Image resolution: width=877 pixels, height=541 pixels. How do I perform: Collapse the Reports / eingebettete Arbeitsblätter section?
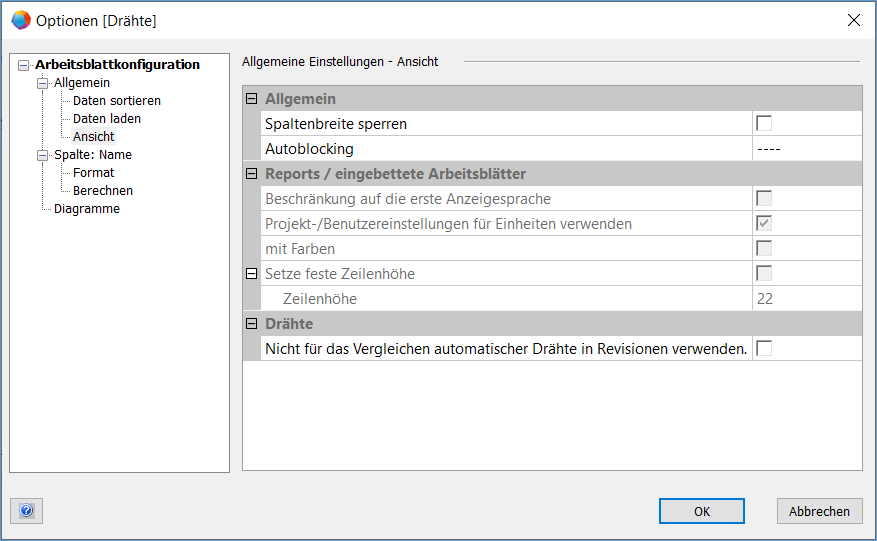click(x=252, y=174)
